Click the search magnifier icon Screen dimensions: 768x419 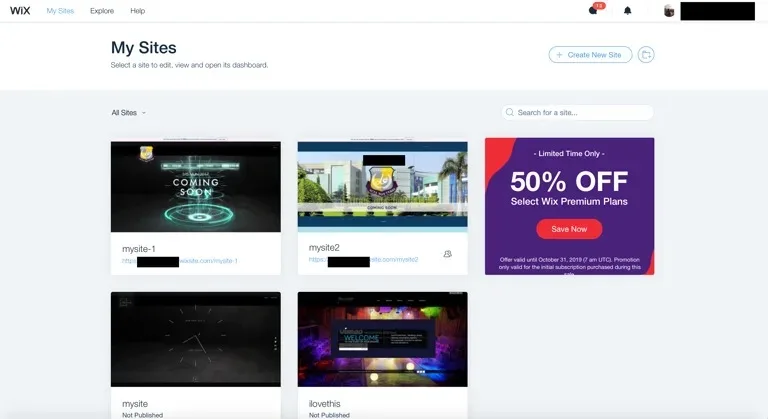point(509,112)
